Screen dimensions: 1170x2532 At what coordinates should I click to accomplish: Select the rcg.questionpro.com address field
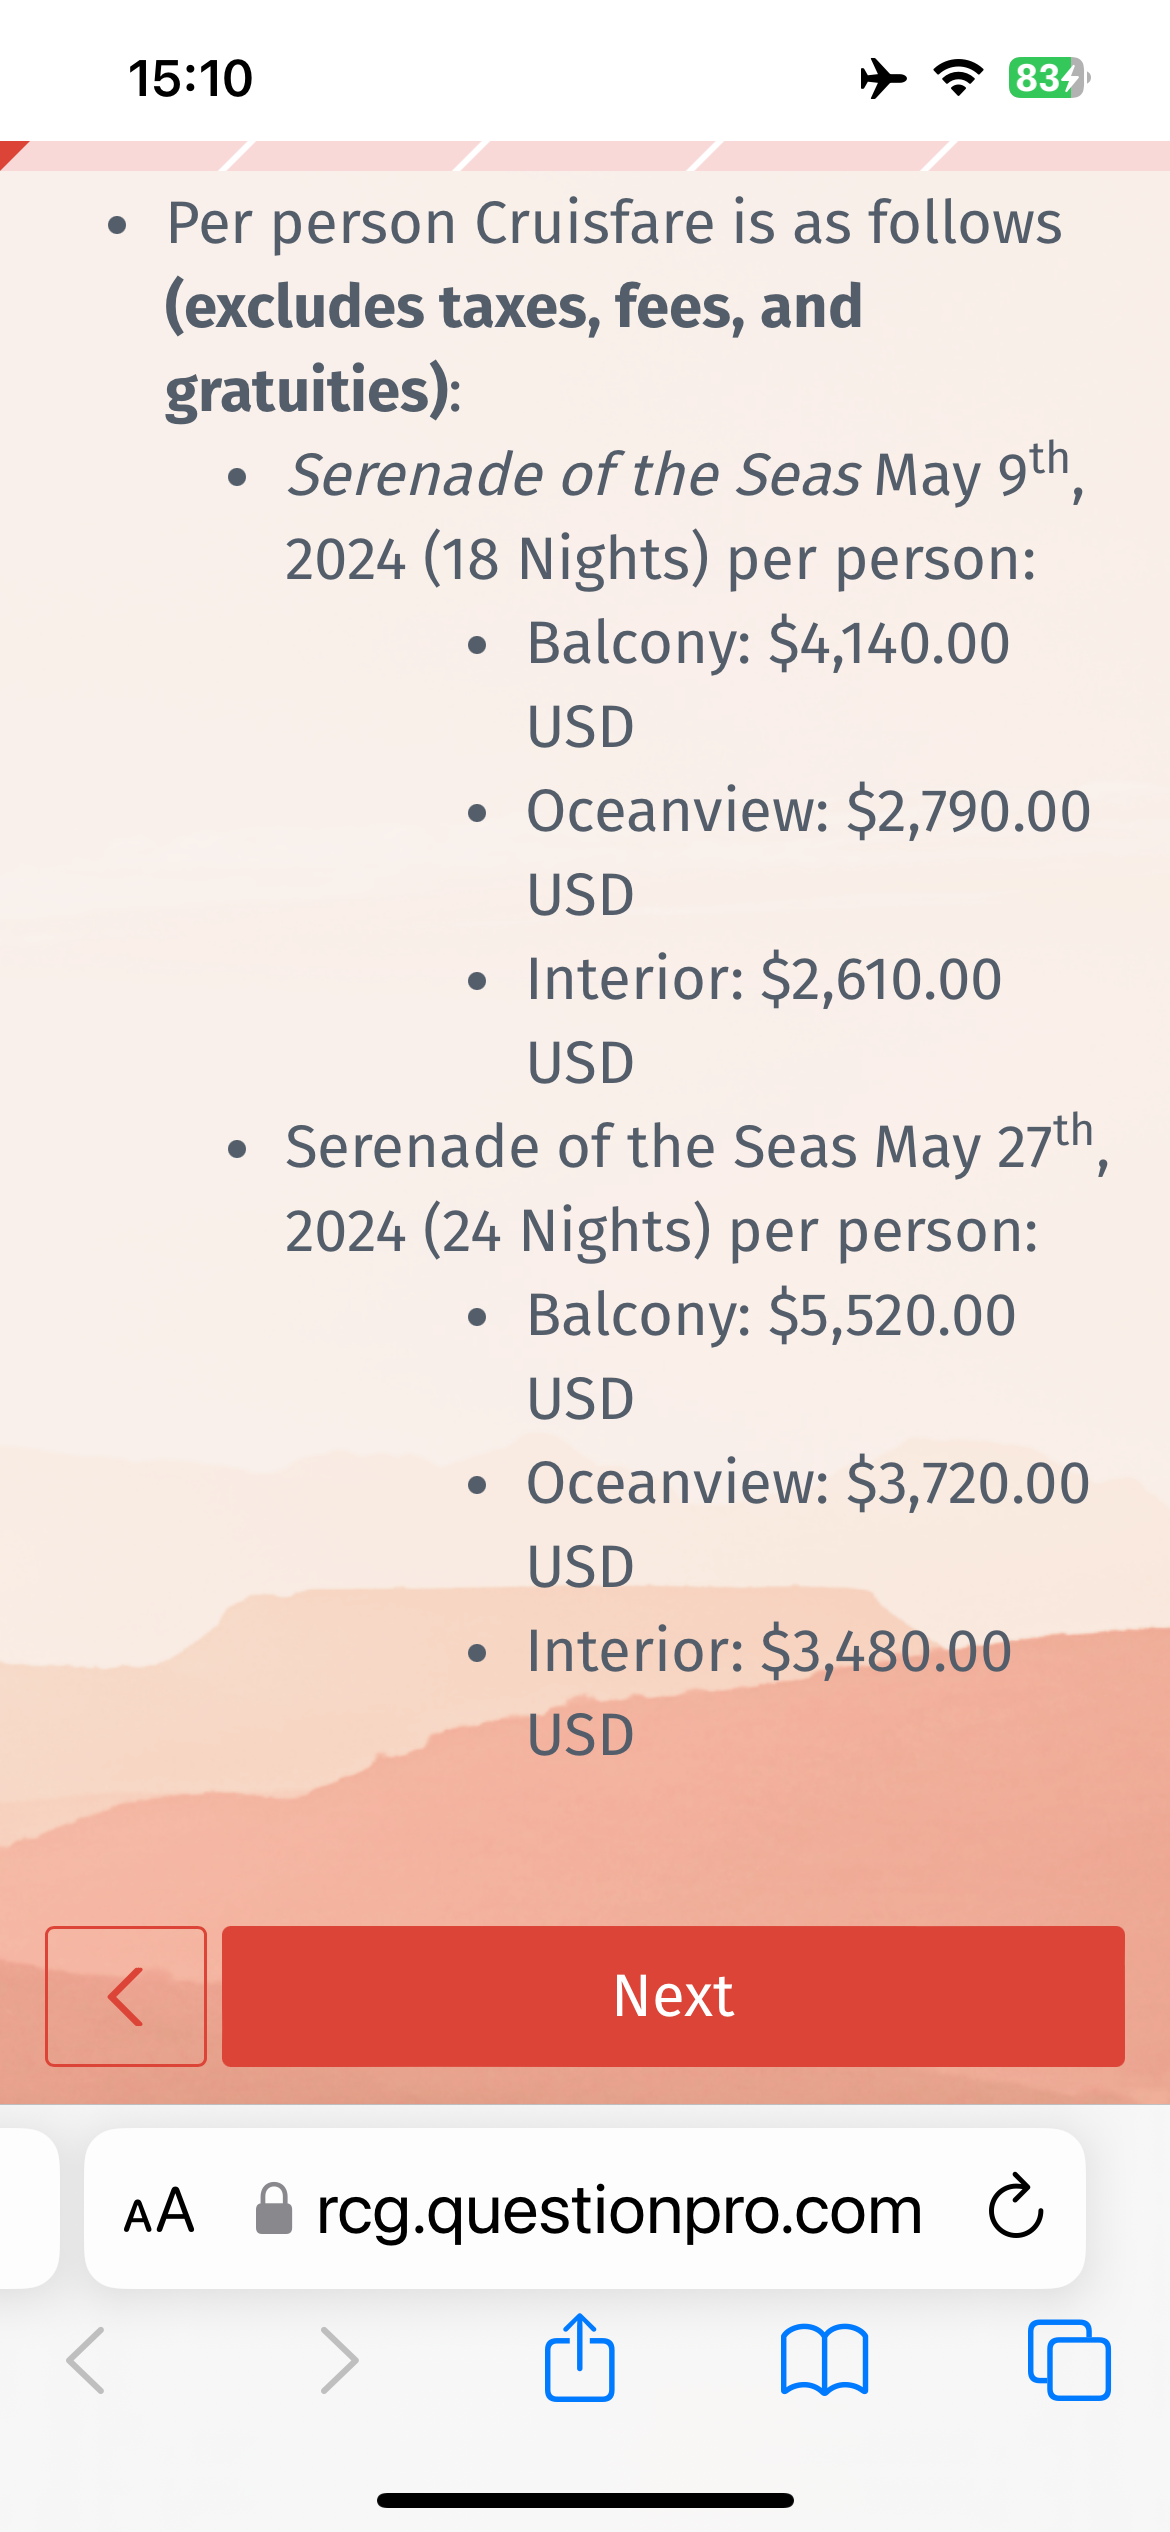[x=618, y=2210]
